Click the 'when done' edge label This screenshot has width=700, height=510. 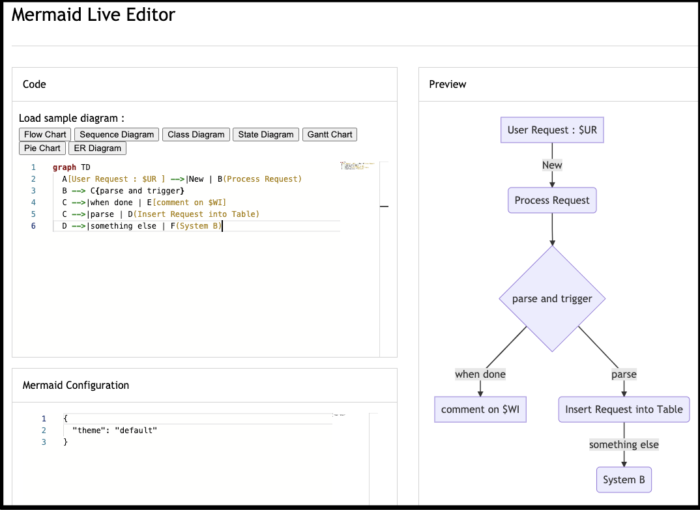480,374
